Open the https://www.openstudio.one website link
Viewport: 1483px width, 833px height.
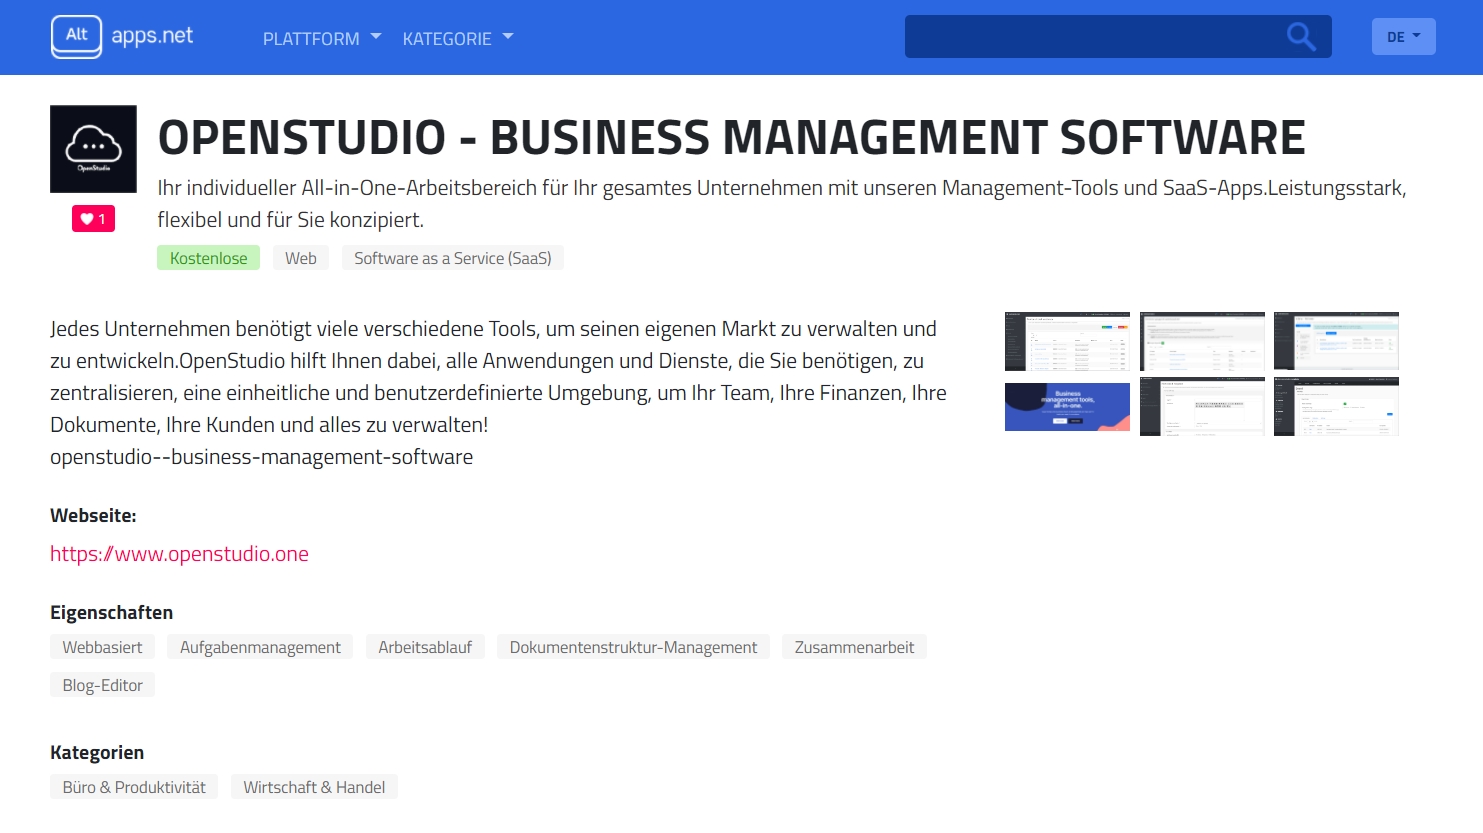179,554
